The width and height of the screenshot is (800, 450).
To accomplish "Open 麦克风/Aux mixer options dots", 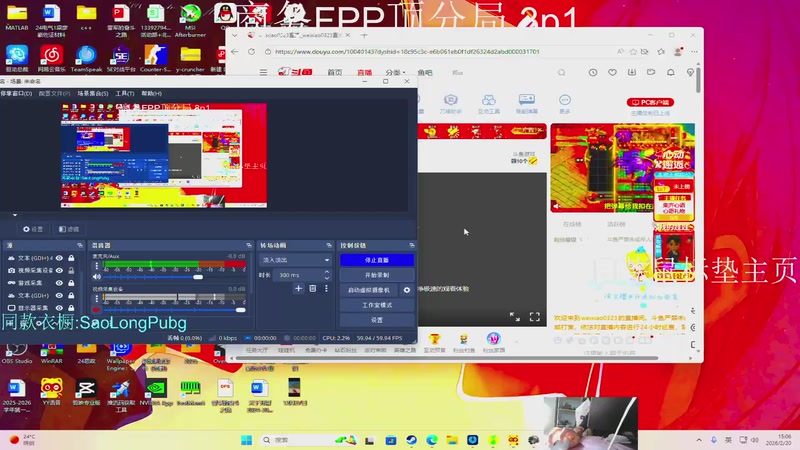I will click(x=96, y=266).
